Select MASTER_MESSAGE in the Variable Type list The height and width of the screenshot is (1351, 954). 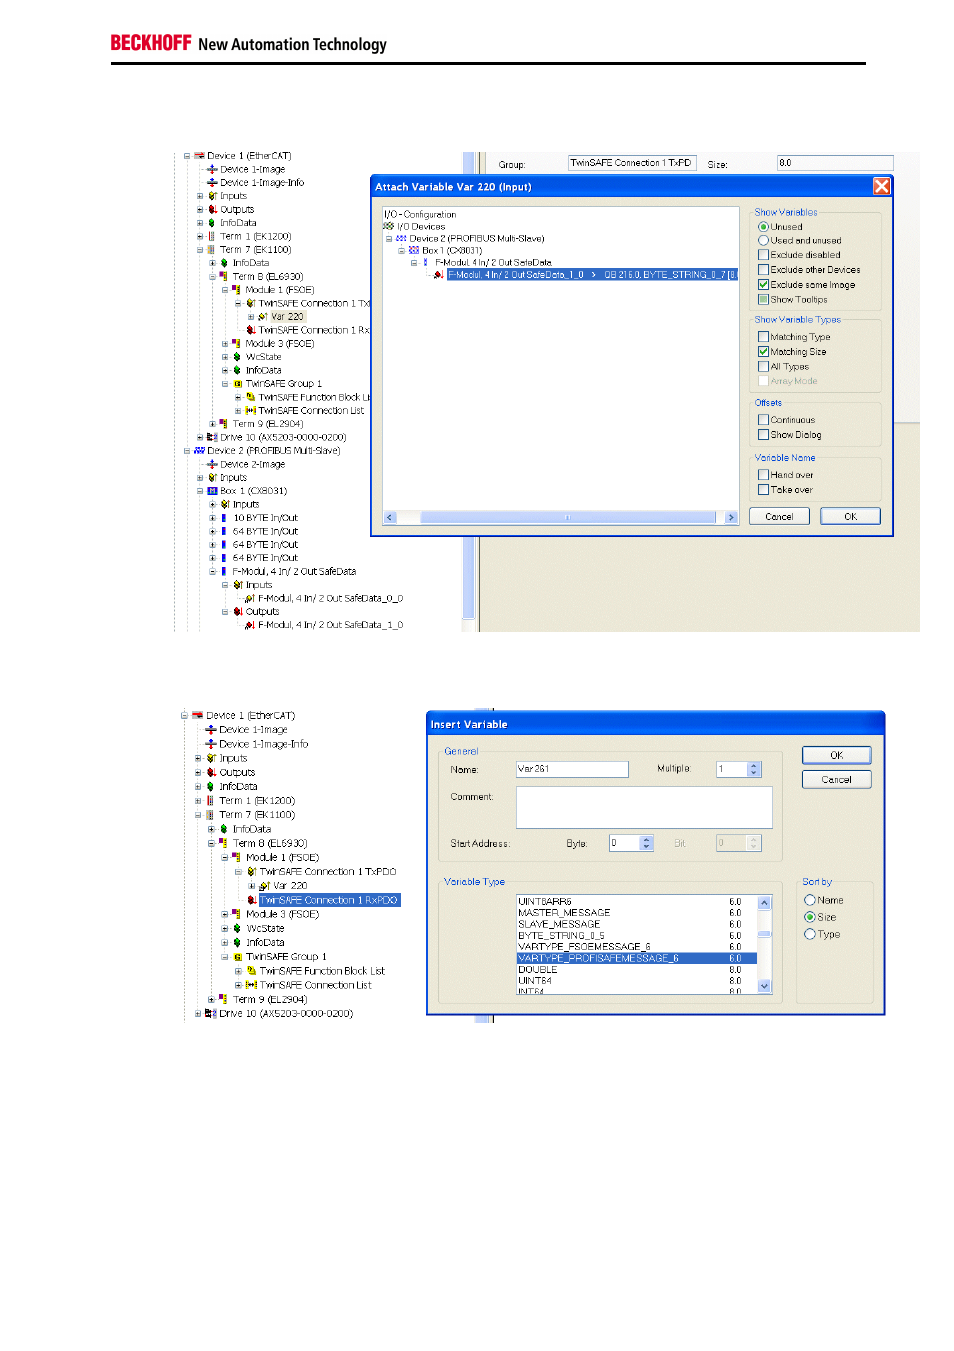coord(637,912)
